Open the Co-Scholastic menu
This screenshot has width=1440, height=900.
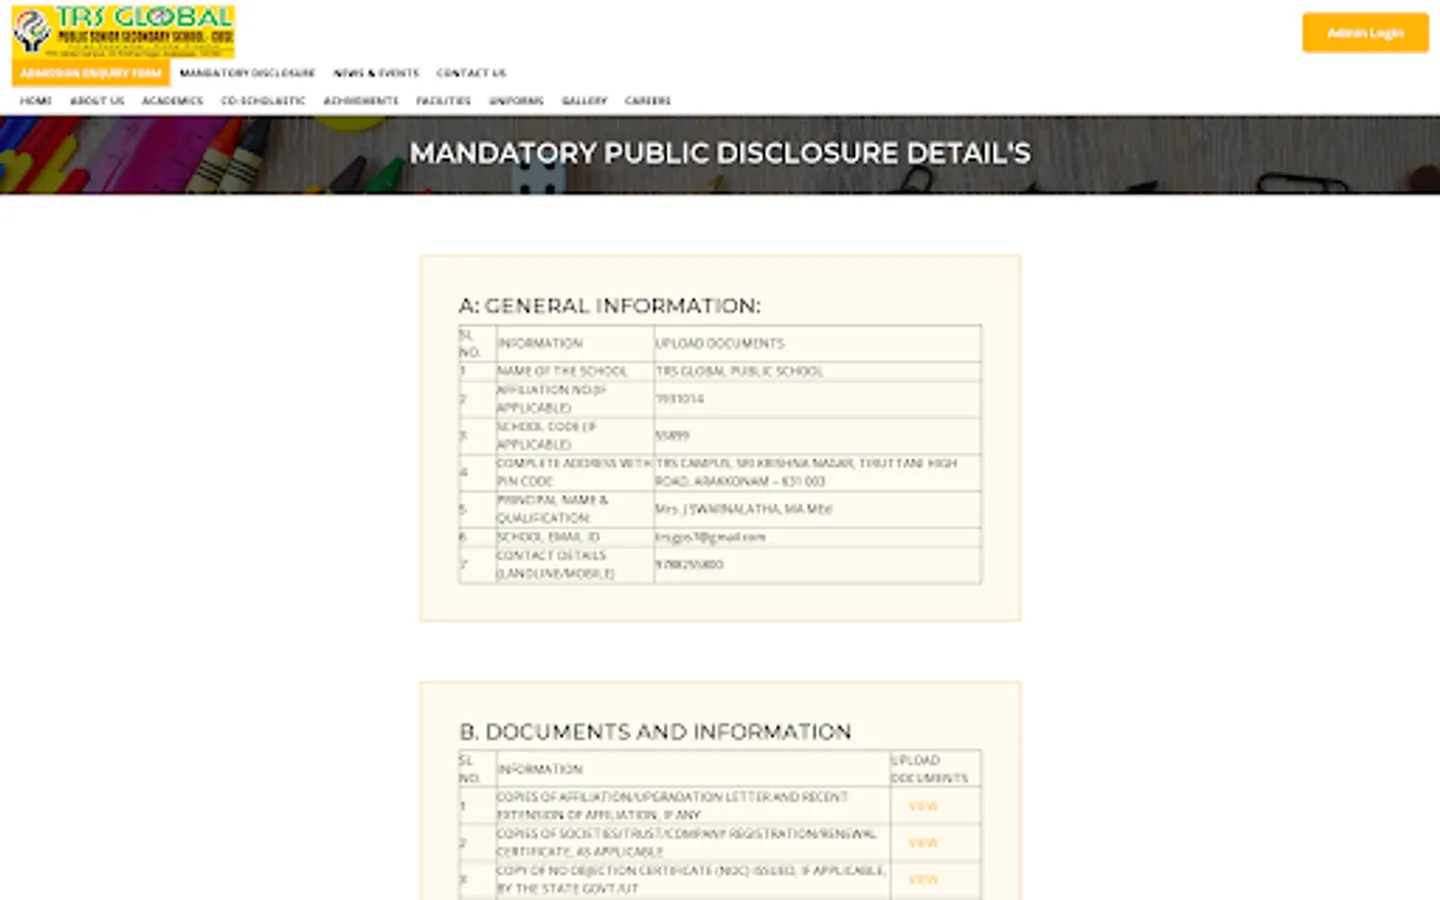263,101
